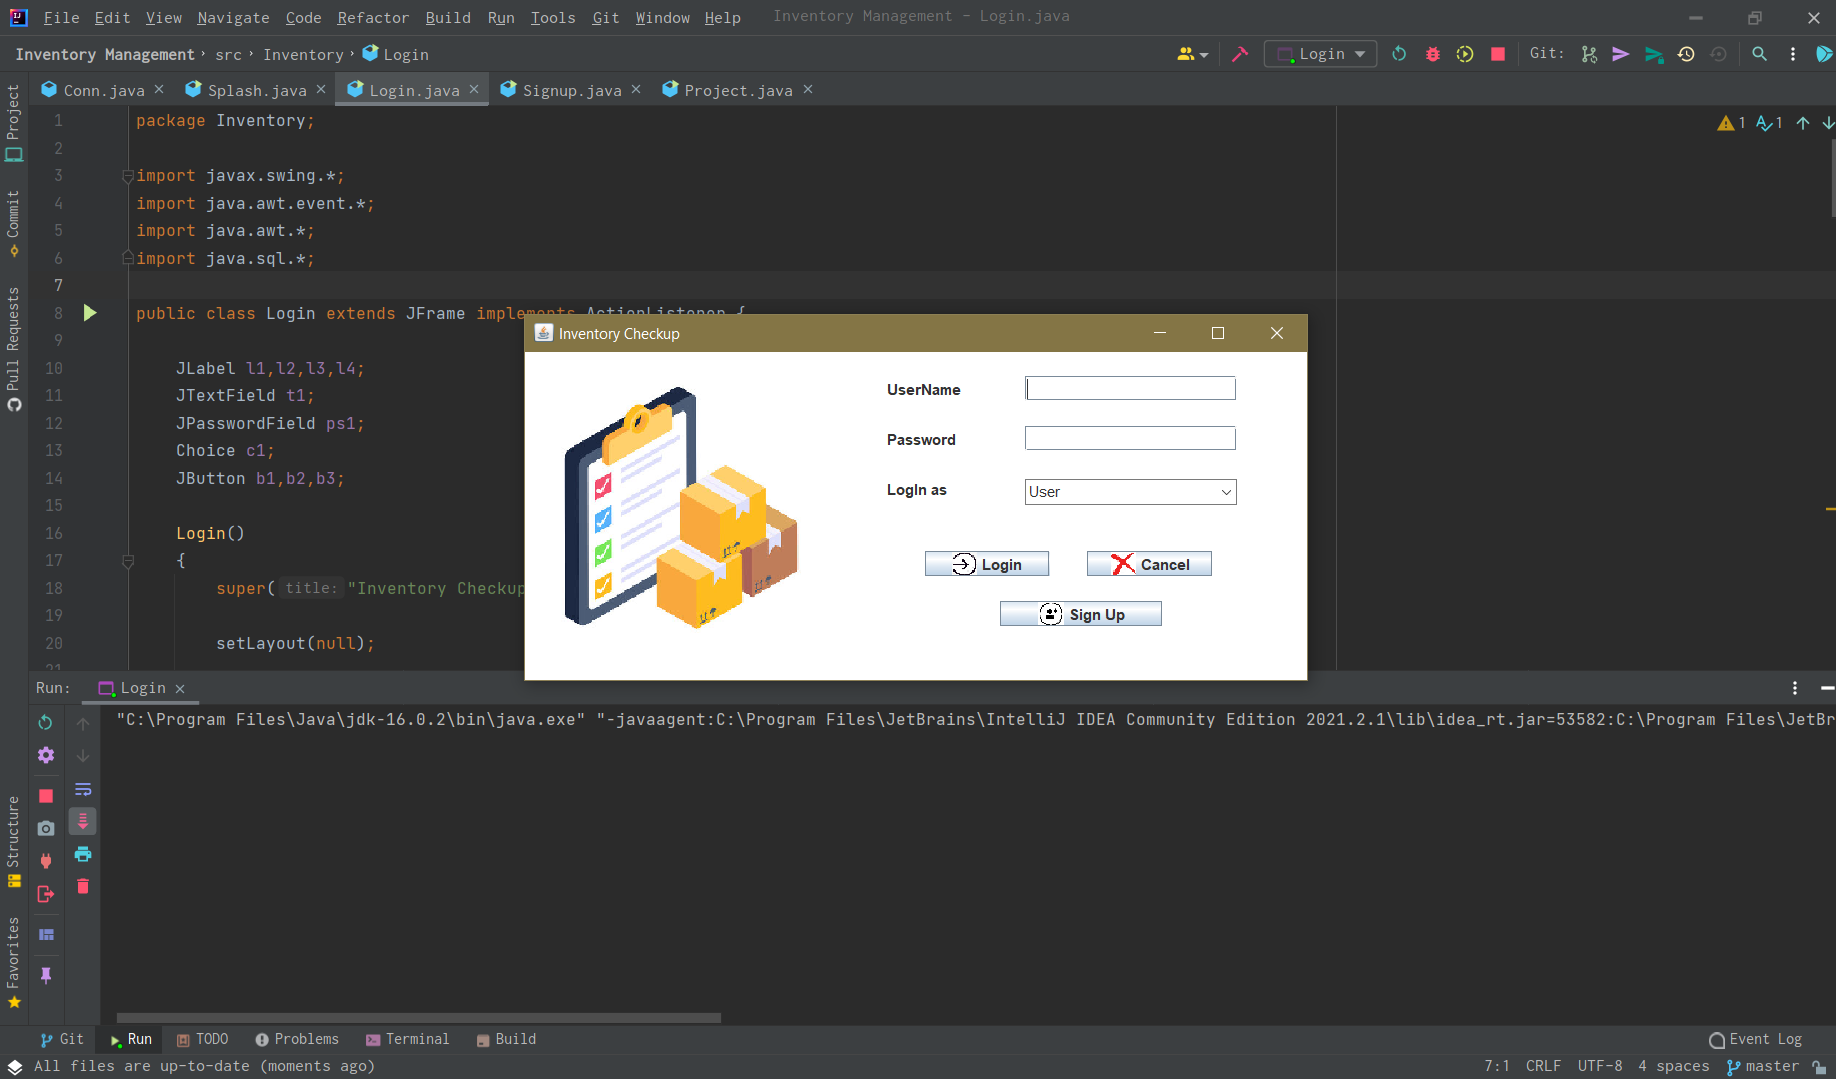Stop the running application with red square
Screen dimensions: 1836x1079
point(1497,54)
